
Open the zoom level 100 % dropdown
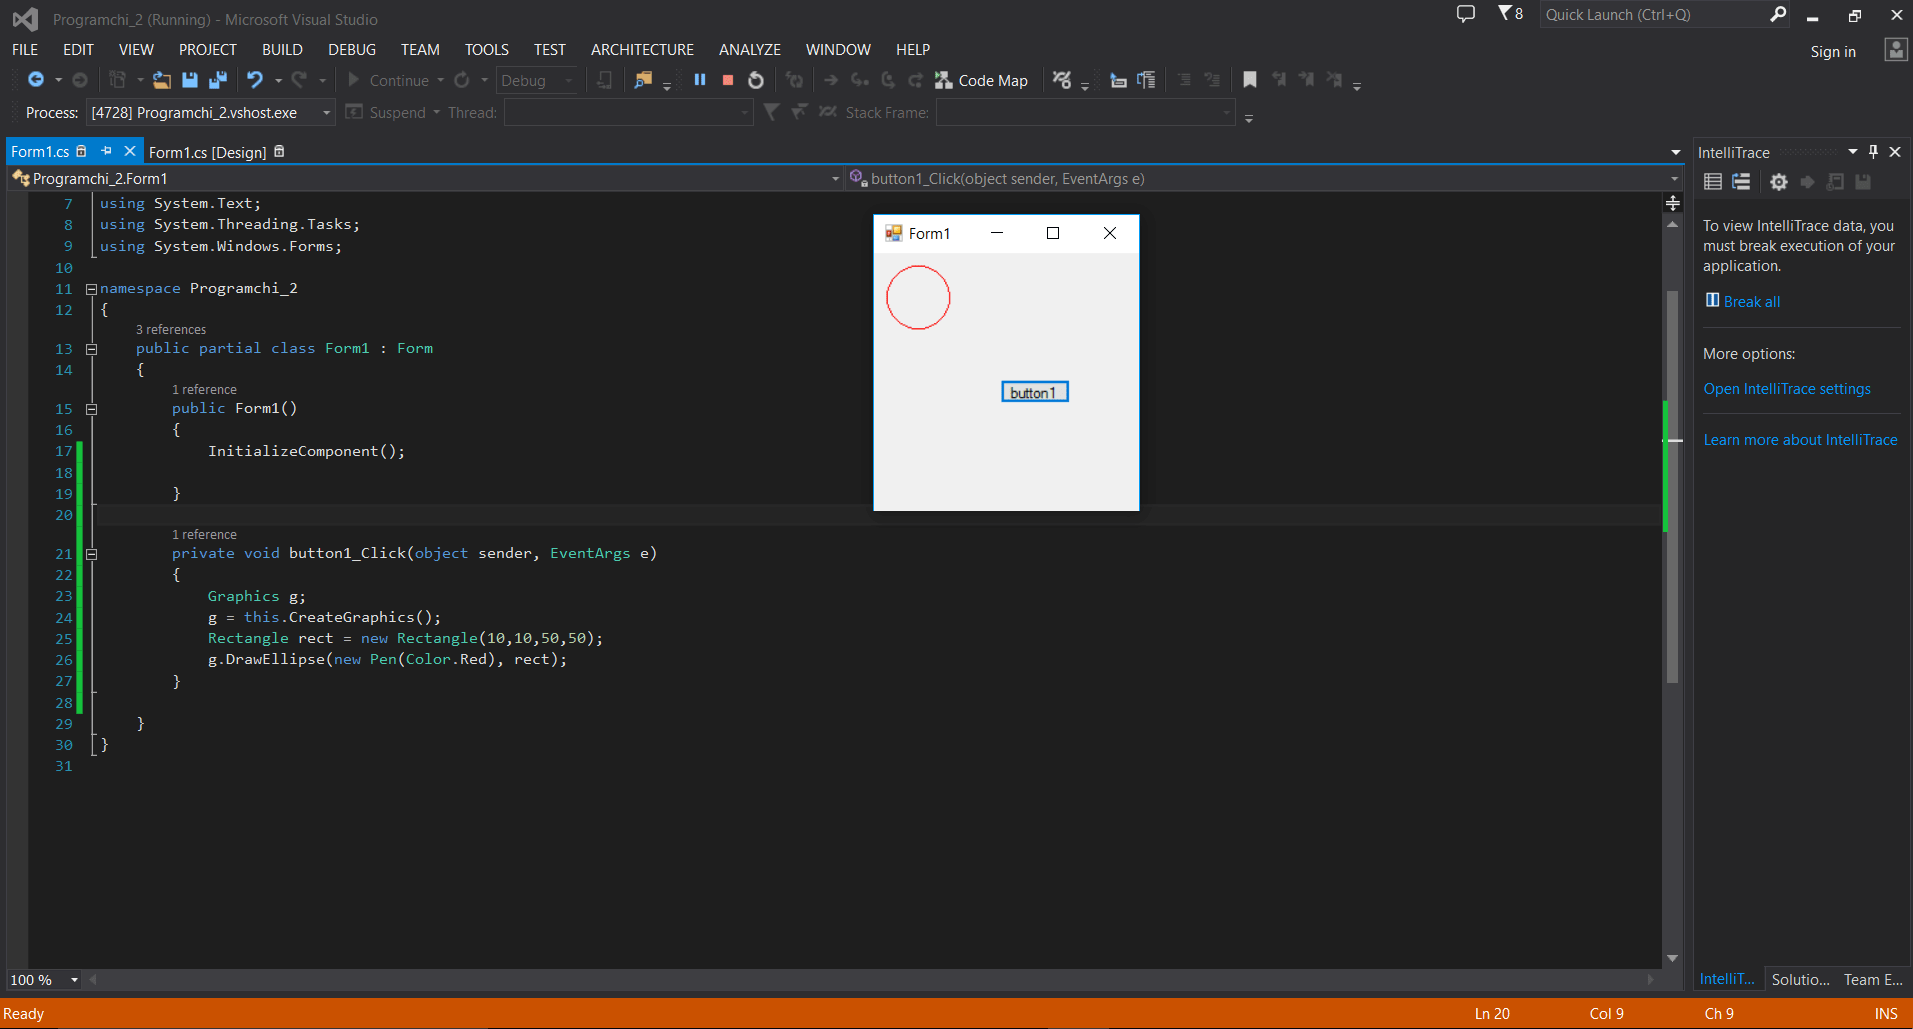74,980
